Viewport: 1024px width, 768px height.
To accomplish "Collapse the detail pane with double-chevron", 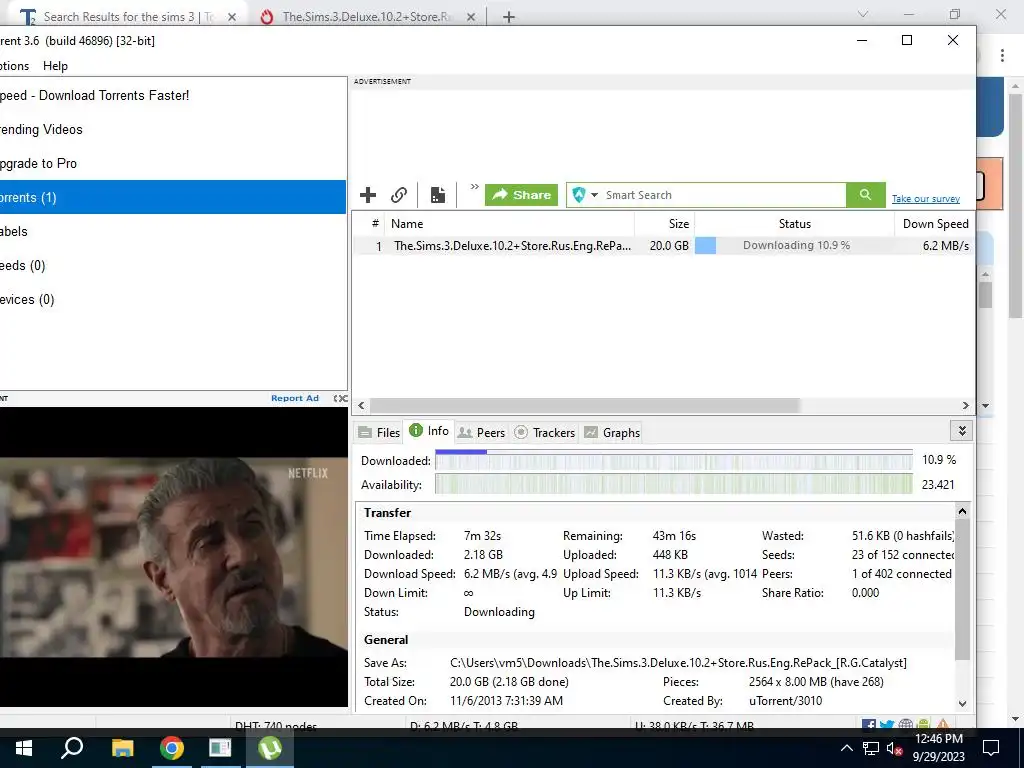I will (x=961, y=431).
